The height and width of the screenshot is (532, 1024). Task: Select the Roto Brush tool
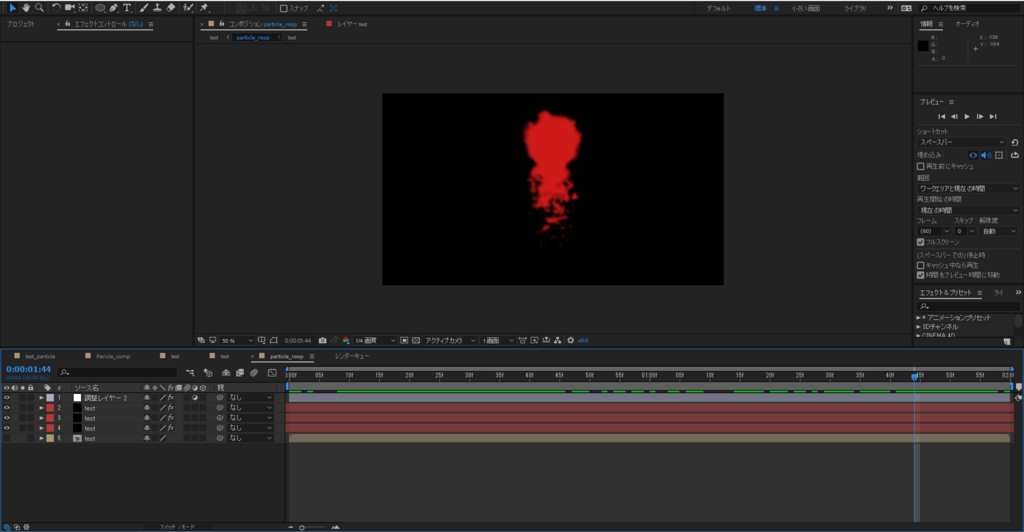point(188,8)
